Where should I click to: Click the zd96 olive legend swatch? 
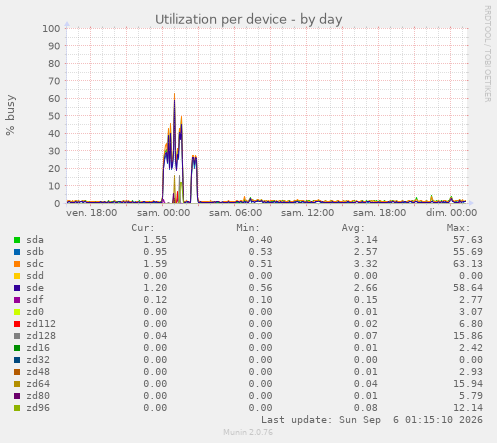point(17,408)
